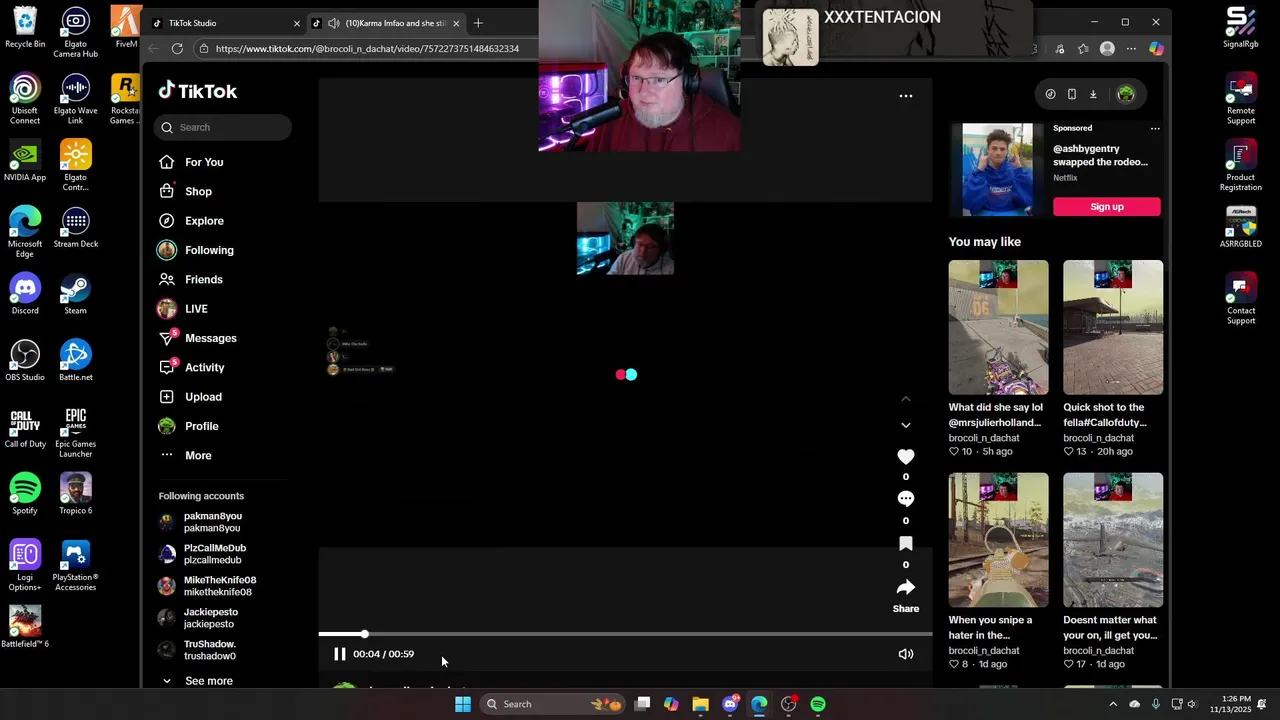This screenshot has width=1280, height=720.
Task: Open the LIVE section
Action: 196,309
